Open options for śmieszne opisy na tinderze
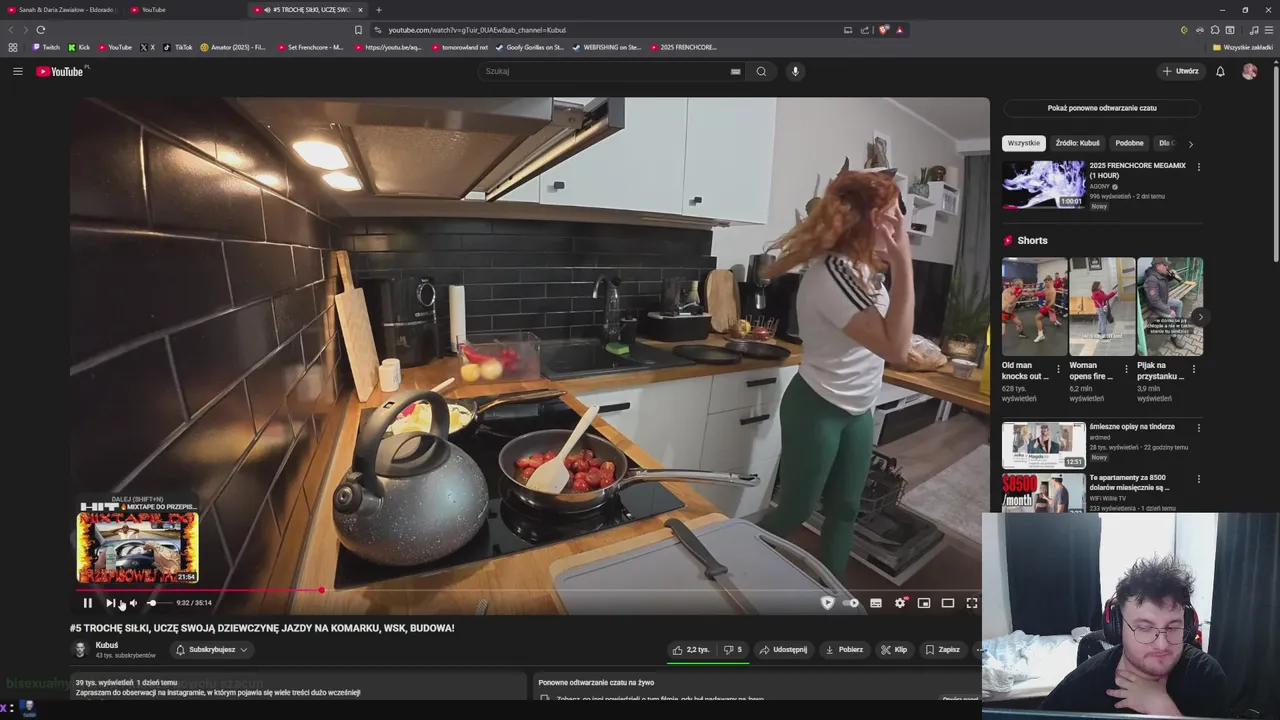Image resolution: width=1280 pixels, height=720 pixels. click(1198, 428)
